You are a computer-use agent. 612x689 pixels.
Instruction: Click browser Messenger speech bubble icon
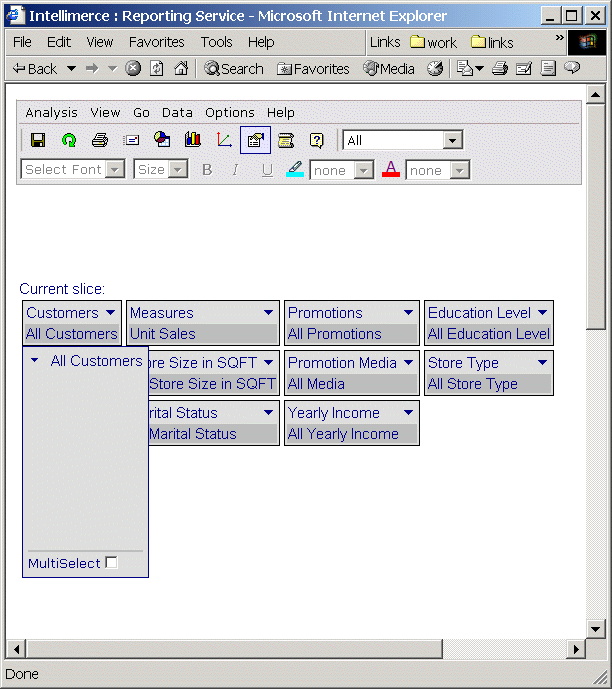[x=572, y=68]
